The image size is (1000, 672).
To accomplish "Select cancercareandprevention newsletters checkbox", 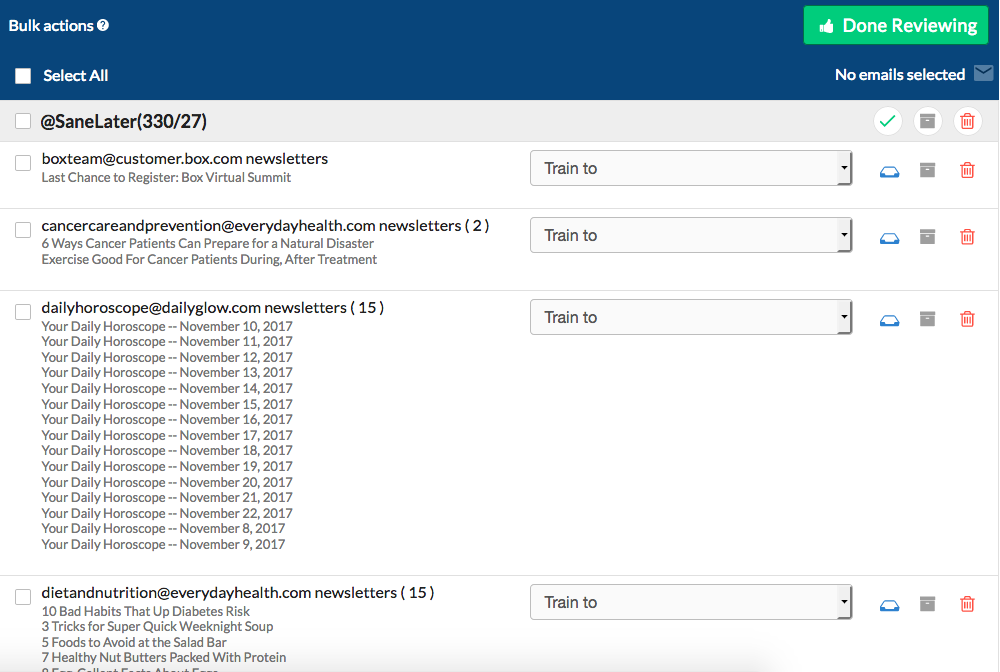I will [23, 230].
